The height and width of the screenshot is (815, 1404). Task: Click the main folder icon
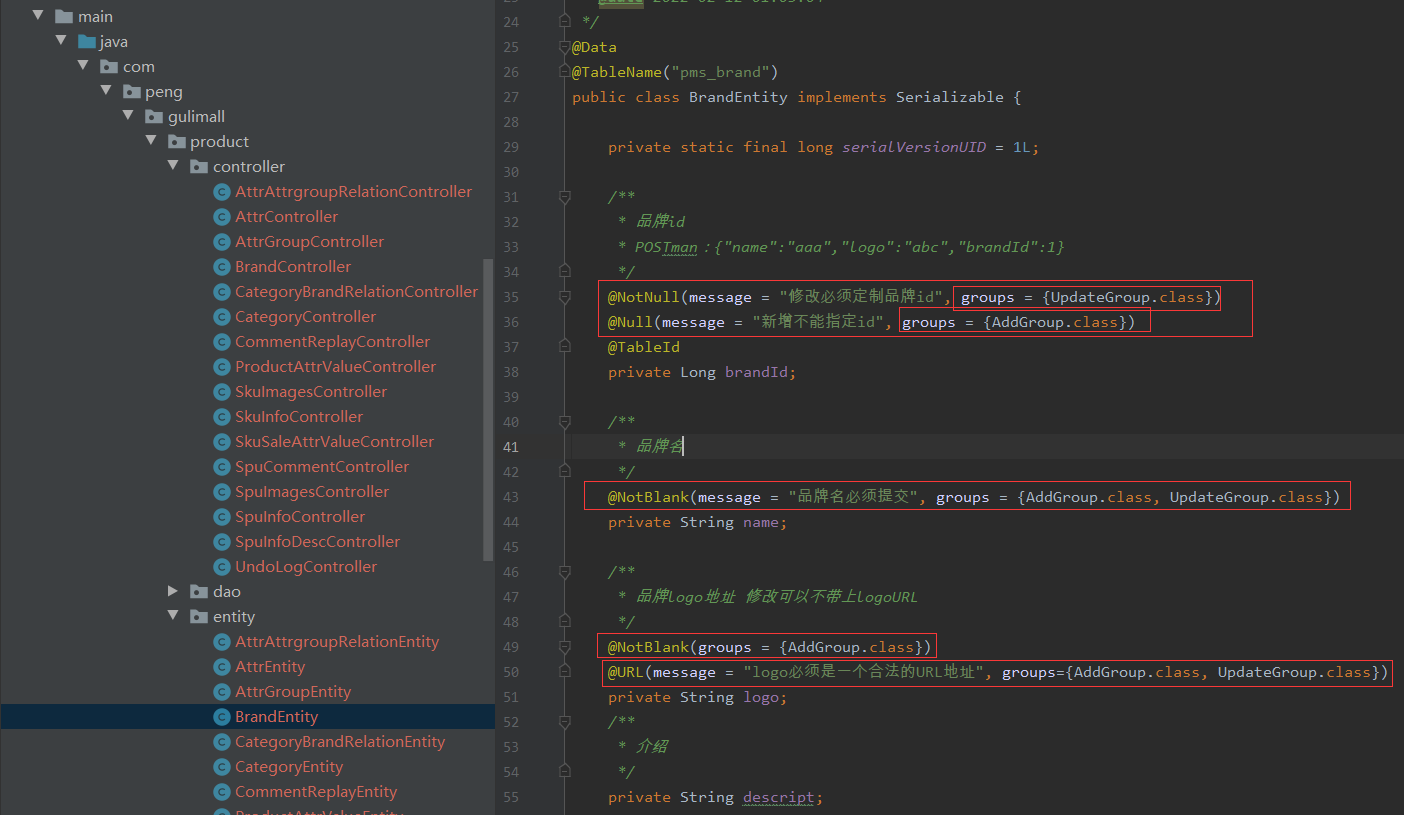pyautogui.click(x=64, y=16)
